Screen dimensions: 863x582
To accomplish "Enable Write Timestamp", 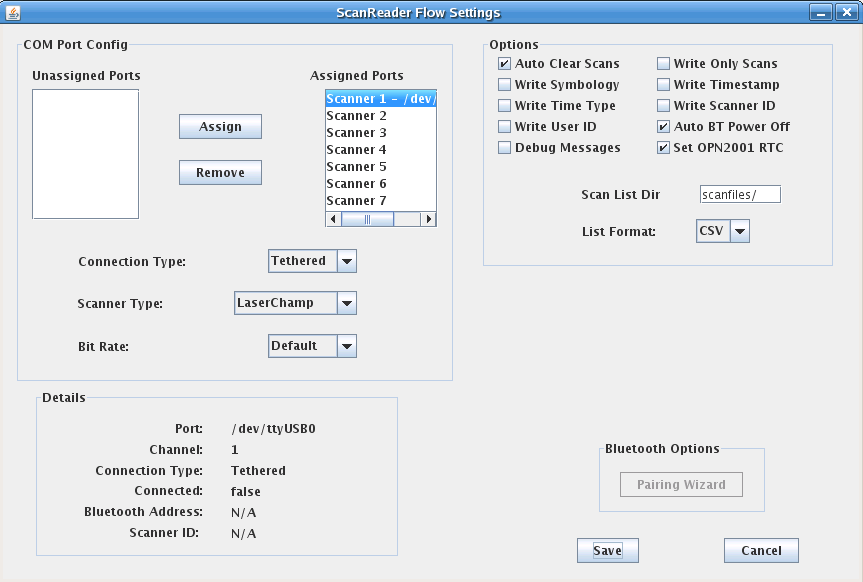I will tap(663, 84).
